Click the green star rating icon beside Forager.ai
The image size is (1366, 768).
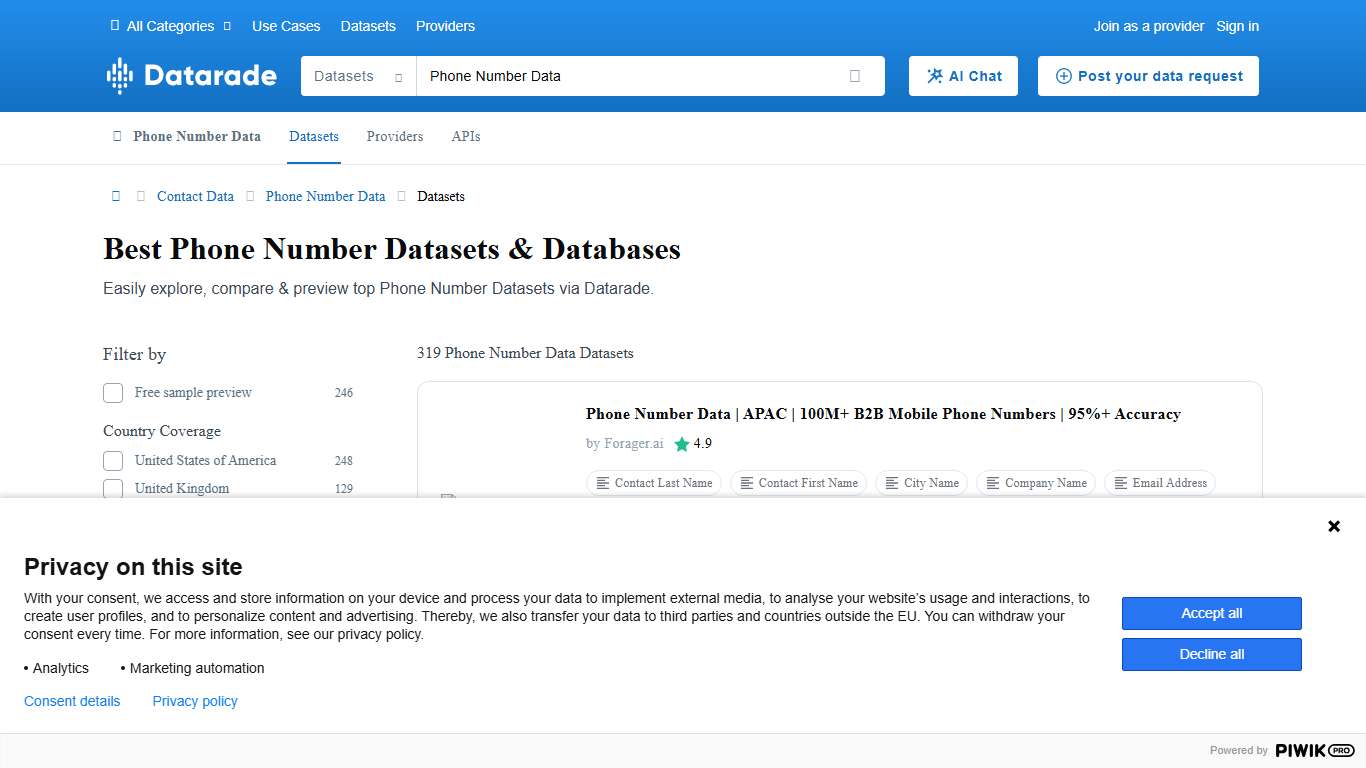point(681,444)
